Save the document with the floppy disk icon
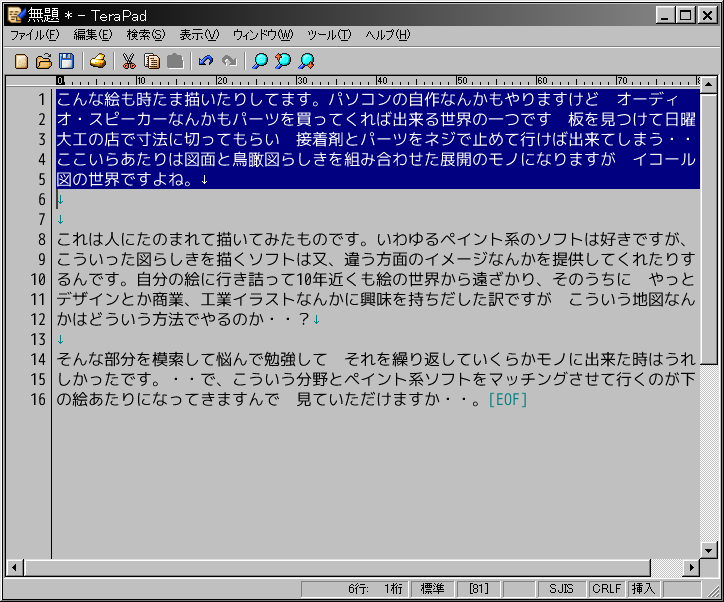The width and height of the screenshot is (724, 602). (x=66, y=61)
